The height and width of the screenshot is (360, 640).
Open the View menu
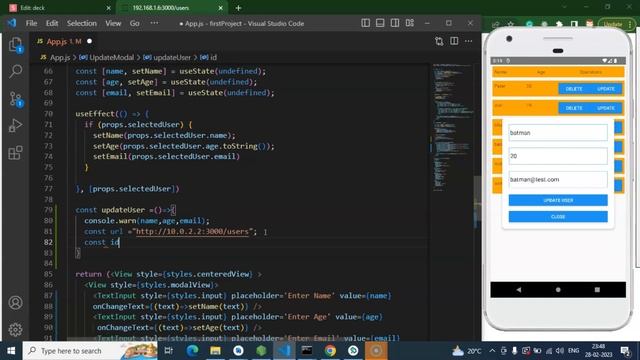point(113,23)
